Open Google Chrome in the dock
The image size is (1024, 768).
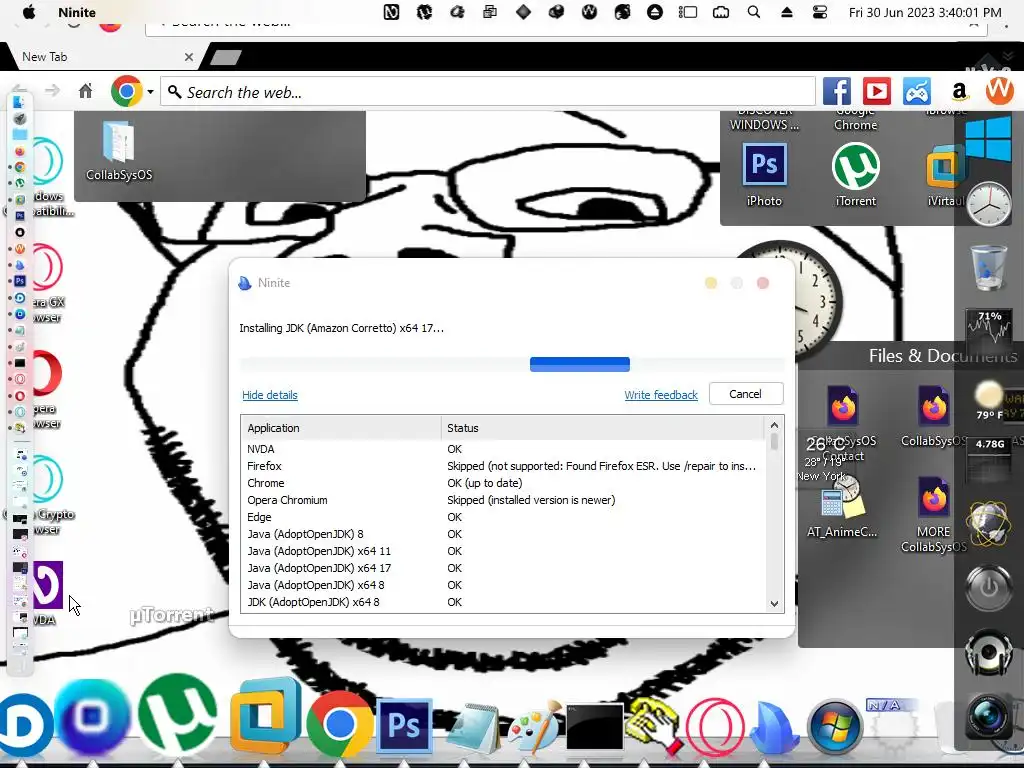(340, 724)
